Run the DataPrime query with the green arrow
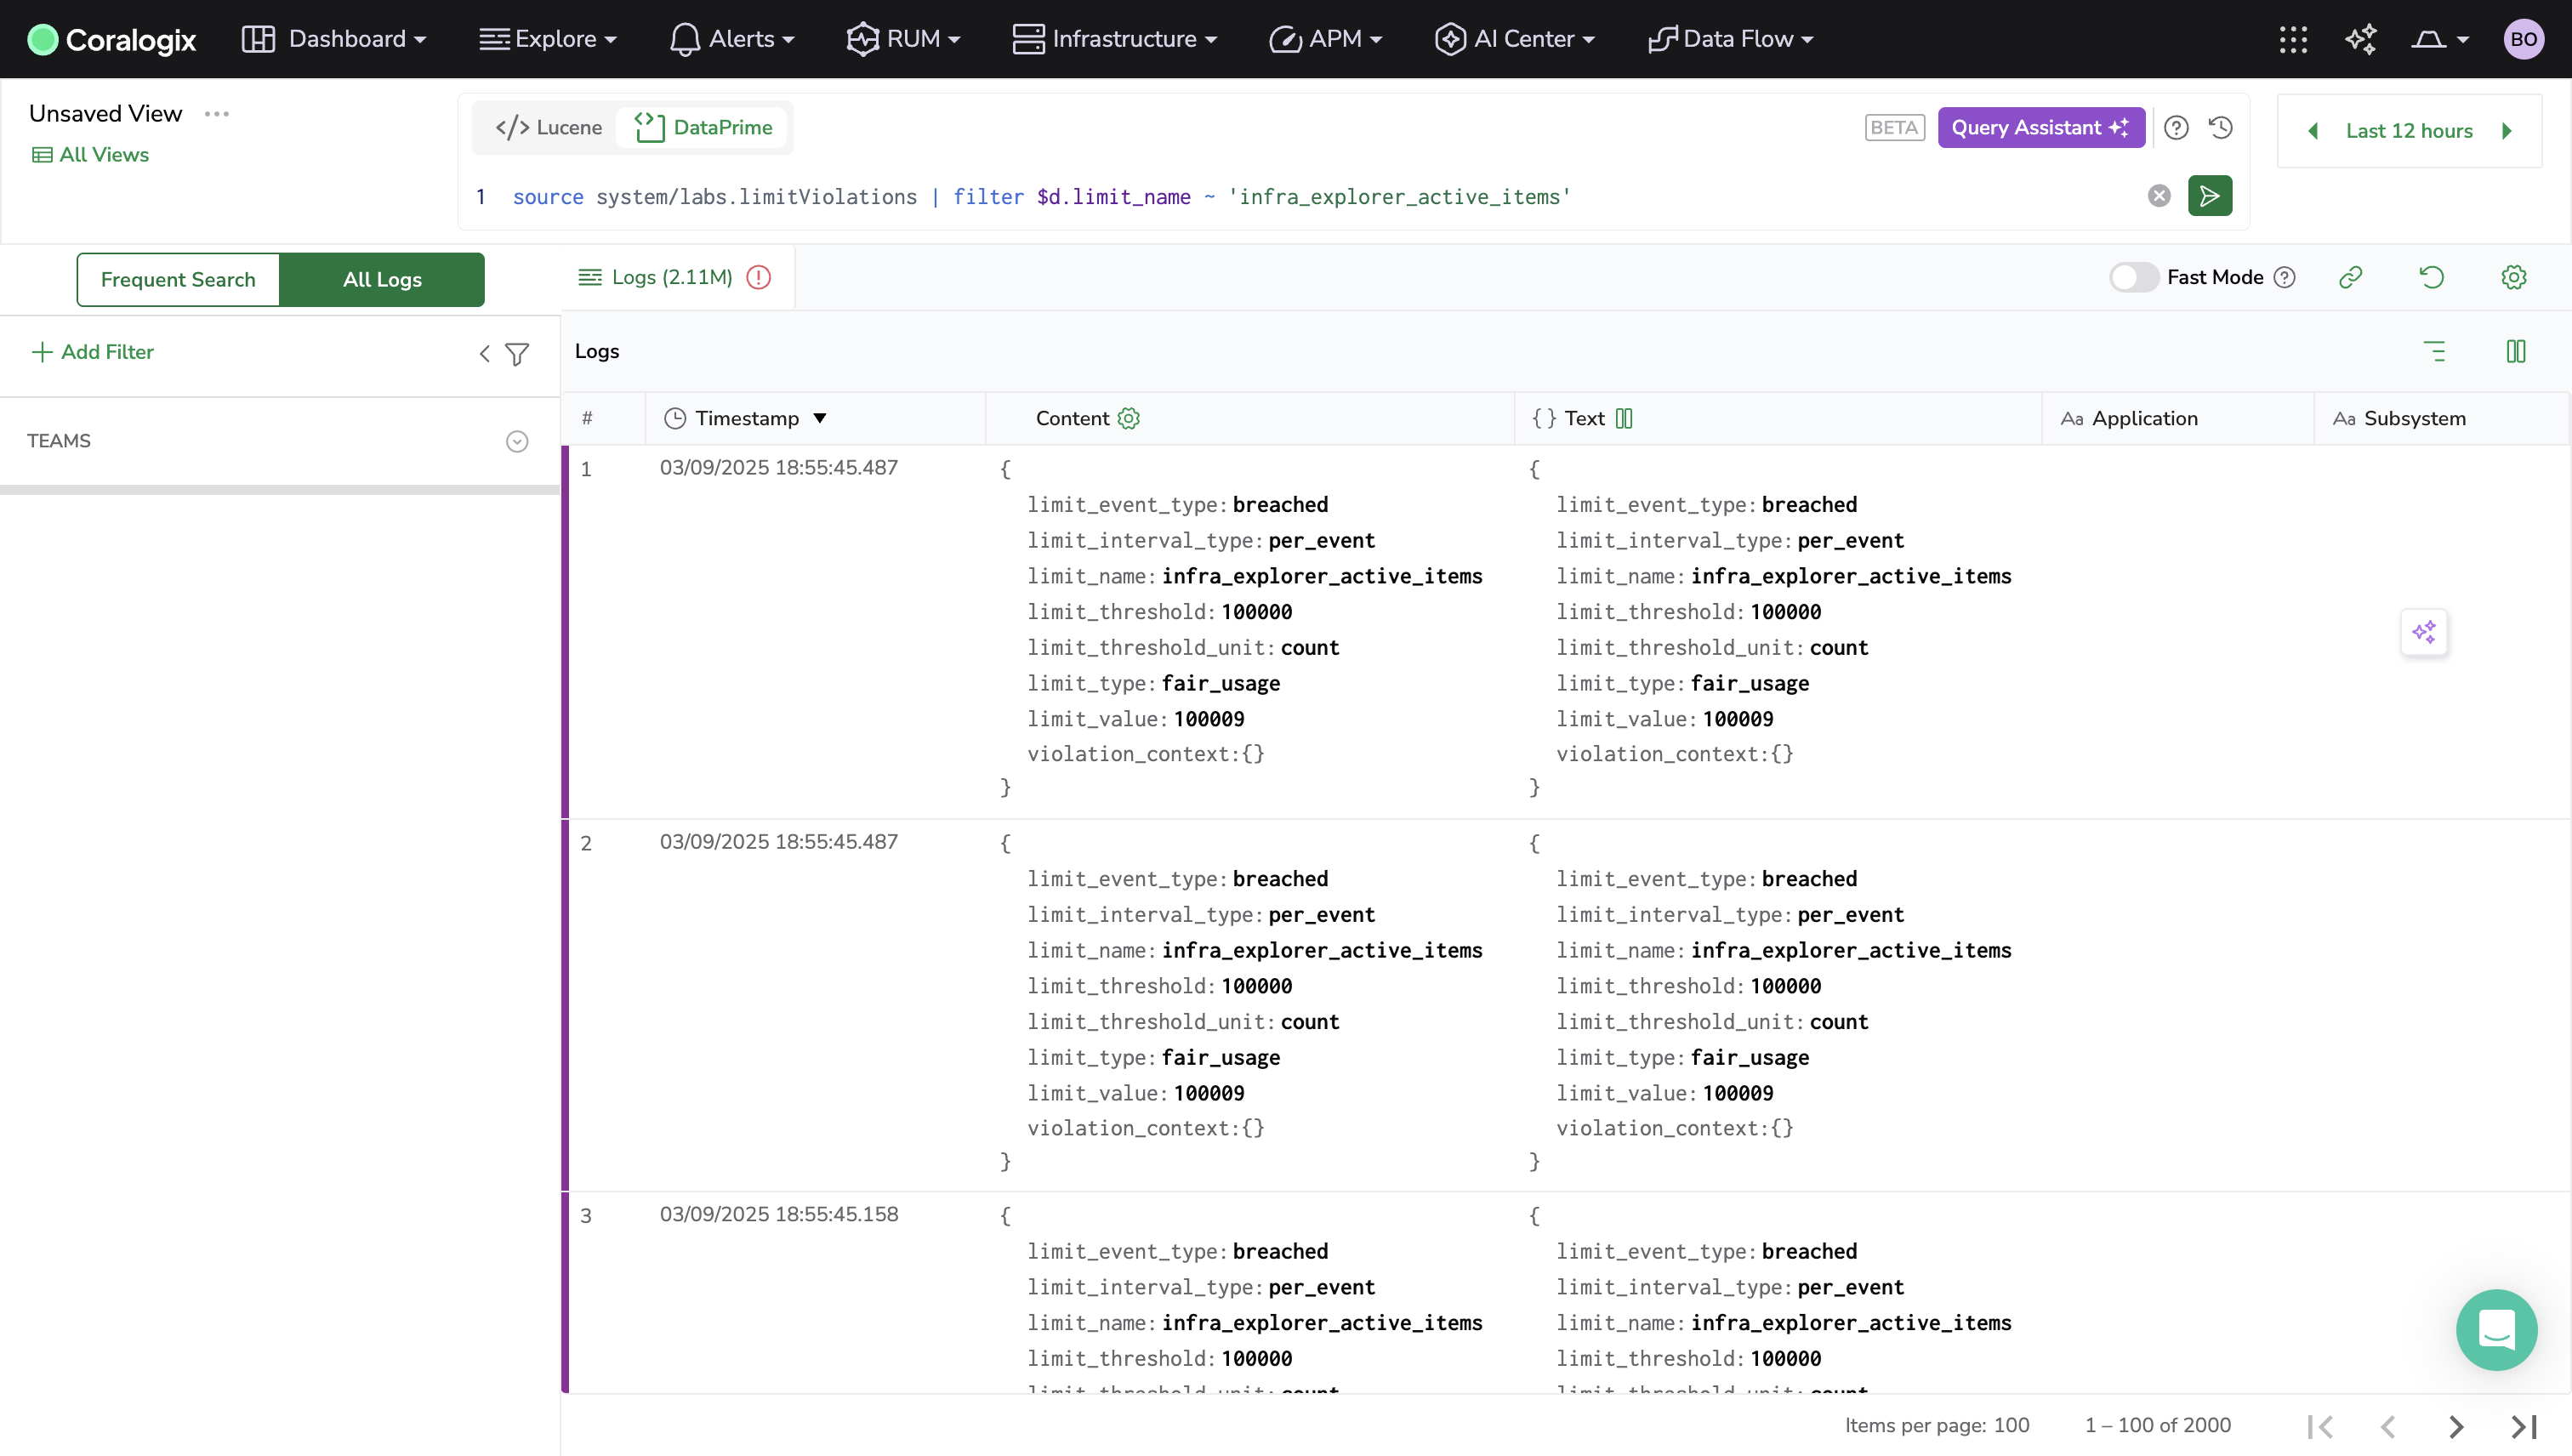 click(2209, 196)
